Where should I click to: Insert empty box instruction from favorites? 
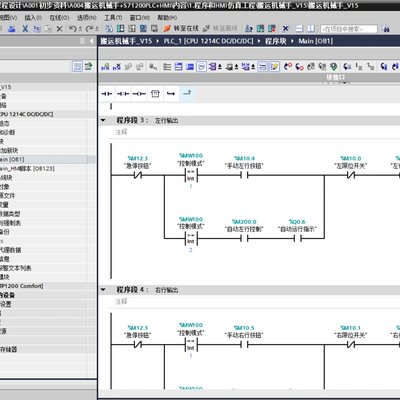click(155, 94)
